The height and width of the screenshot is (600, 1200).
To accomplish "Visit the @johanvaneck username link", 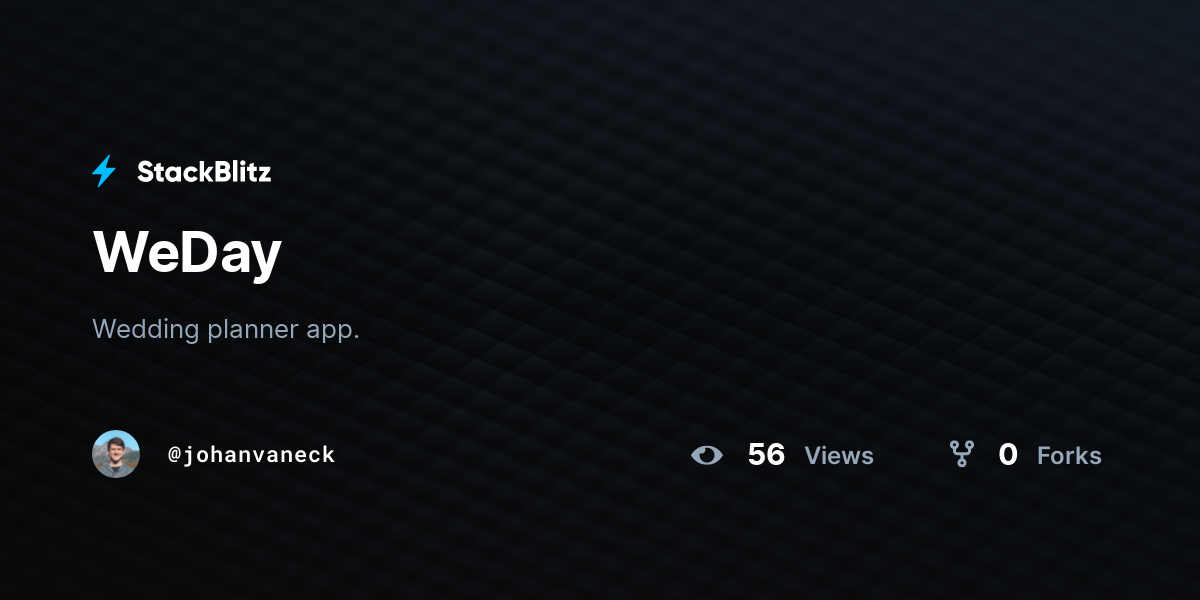I will (x=251, y=455).
